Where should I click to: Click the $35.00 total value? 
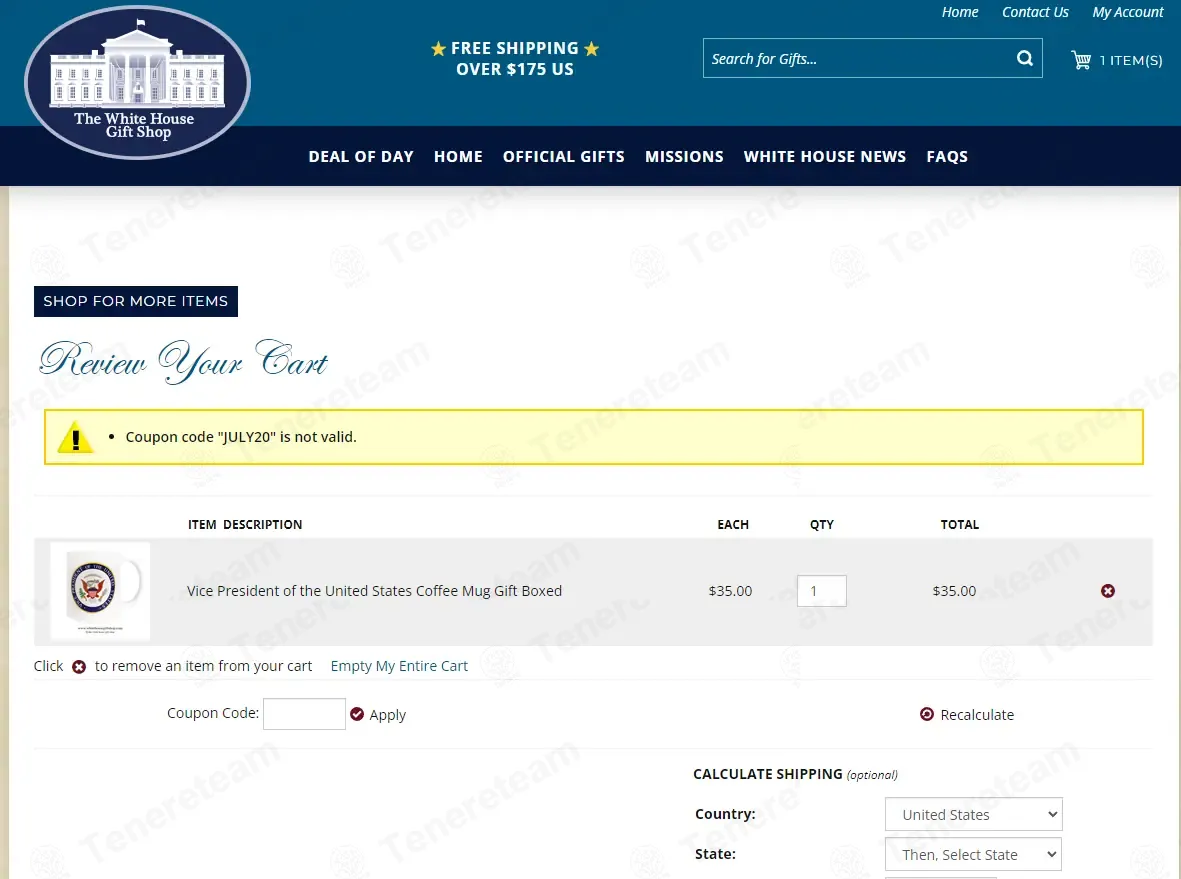[954, 591]
